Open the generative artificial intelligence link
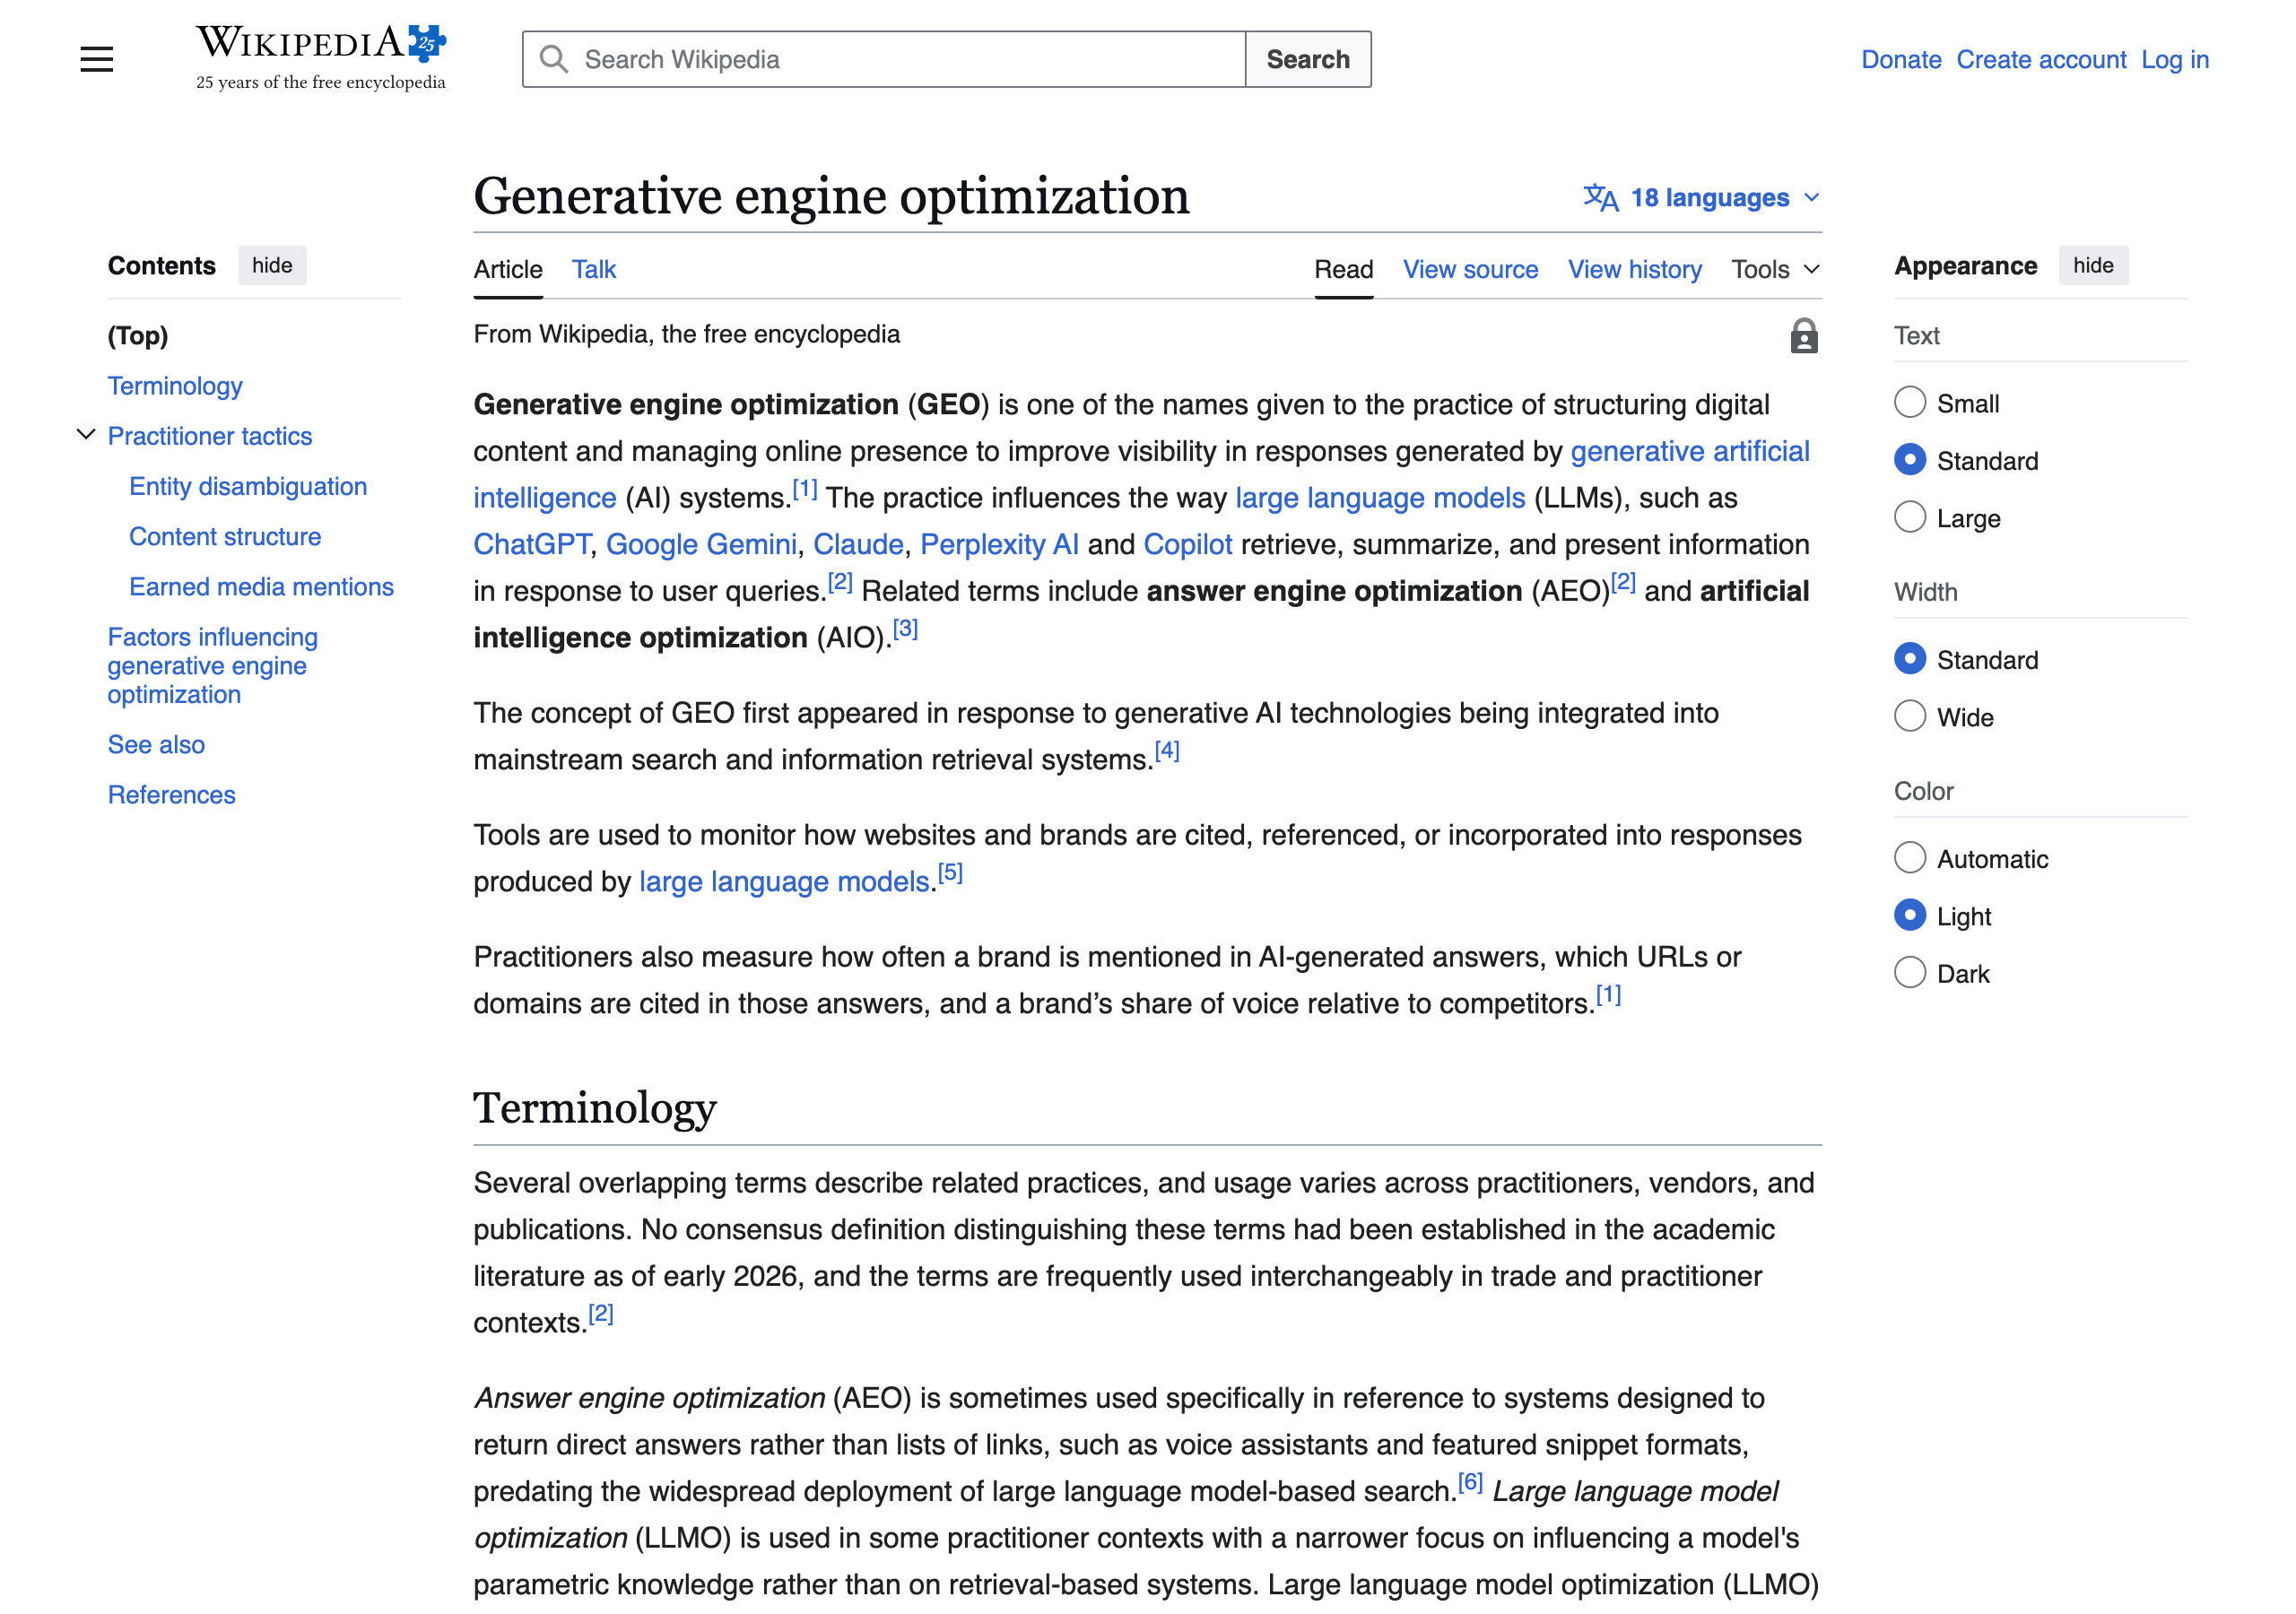This screenshot has height=1614, width=2296. click(1689, 451)
